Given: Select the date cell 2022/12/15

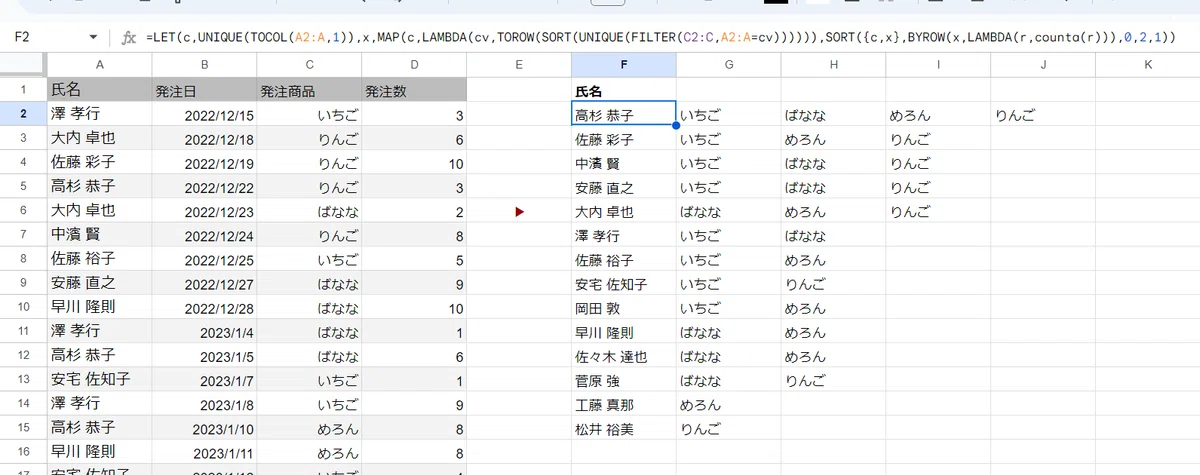Looking at the screenshot, I should [x=204, y=114].
